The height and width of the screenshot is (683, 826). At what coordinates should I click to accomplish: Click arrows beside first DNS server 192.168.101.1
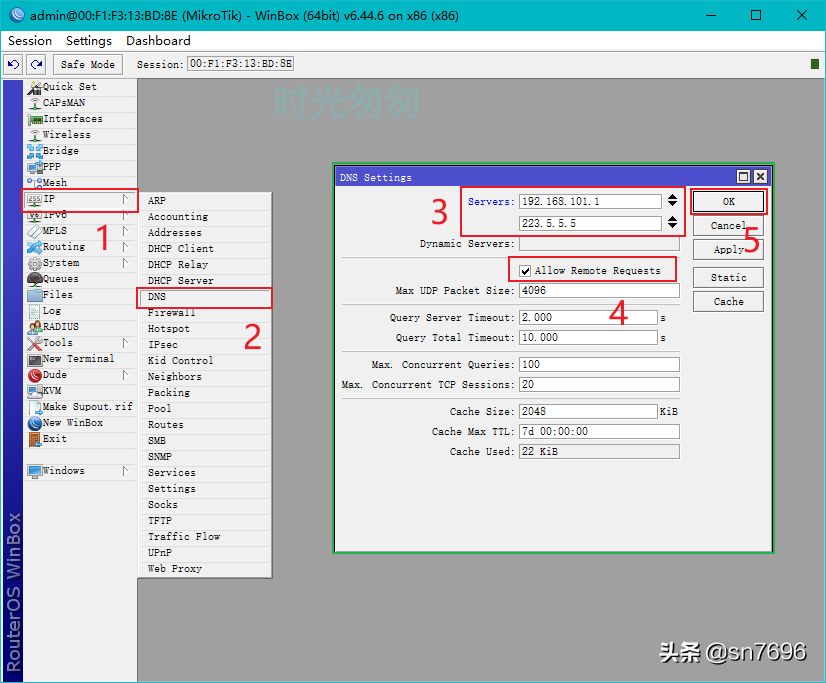pos(672,201)
